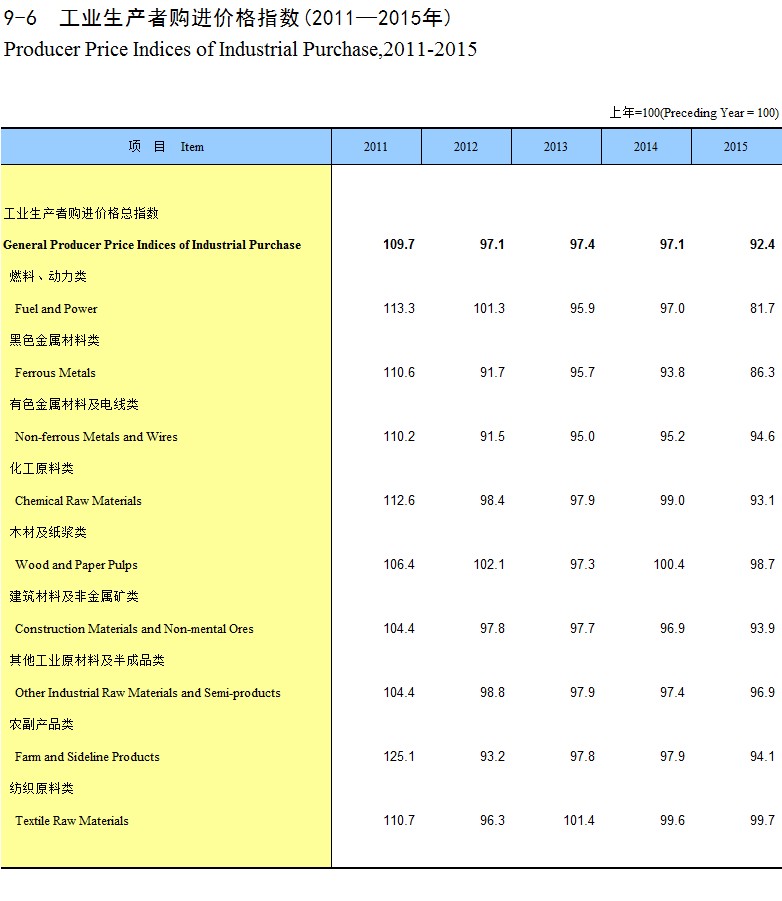Click the 'Wood and Paper Pulps' label
Image resolution: width=782 pixels, height=901 pixels.
tap(76, 565)
